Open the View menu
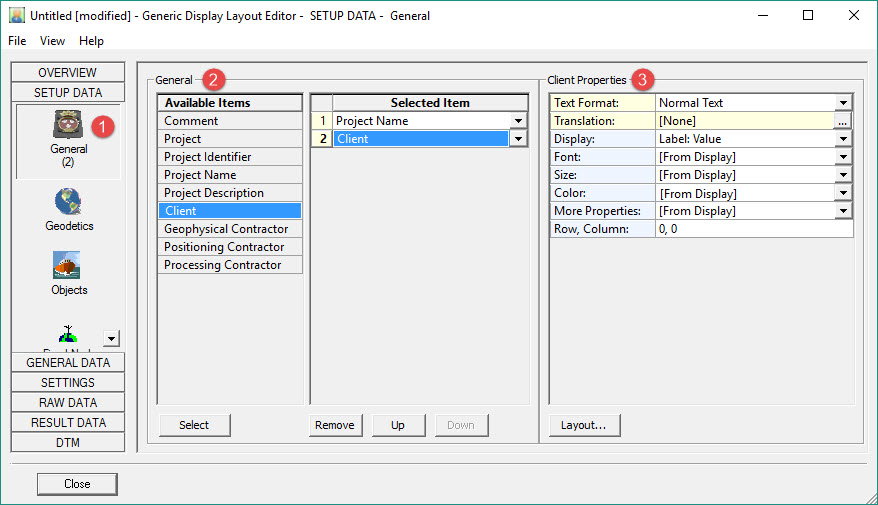 click(52, 41)
